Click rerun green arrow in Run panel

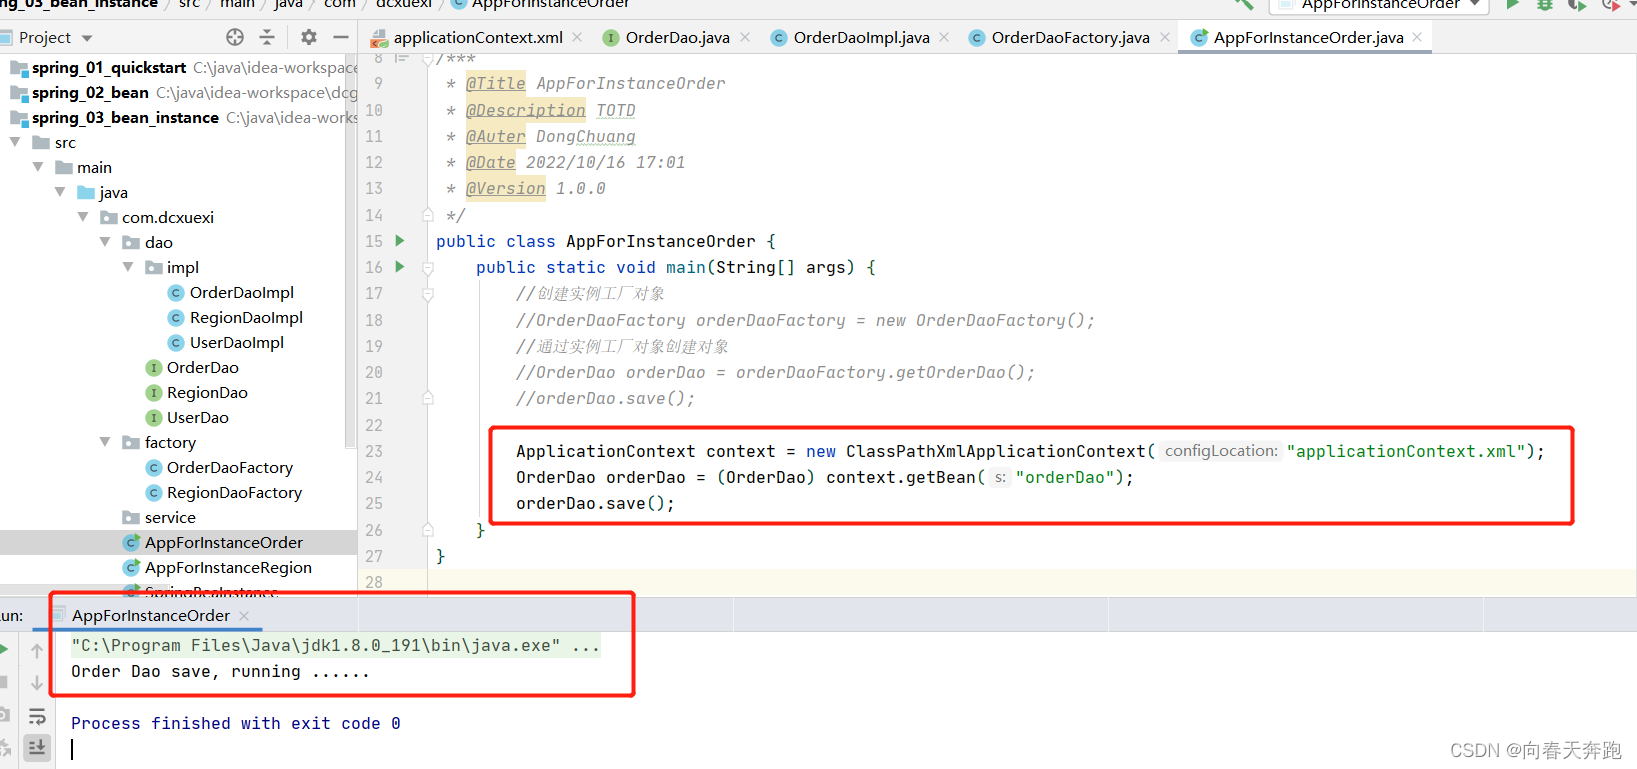coord(4,650)
